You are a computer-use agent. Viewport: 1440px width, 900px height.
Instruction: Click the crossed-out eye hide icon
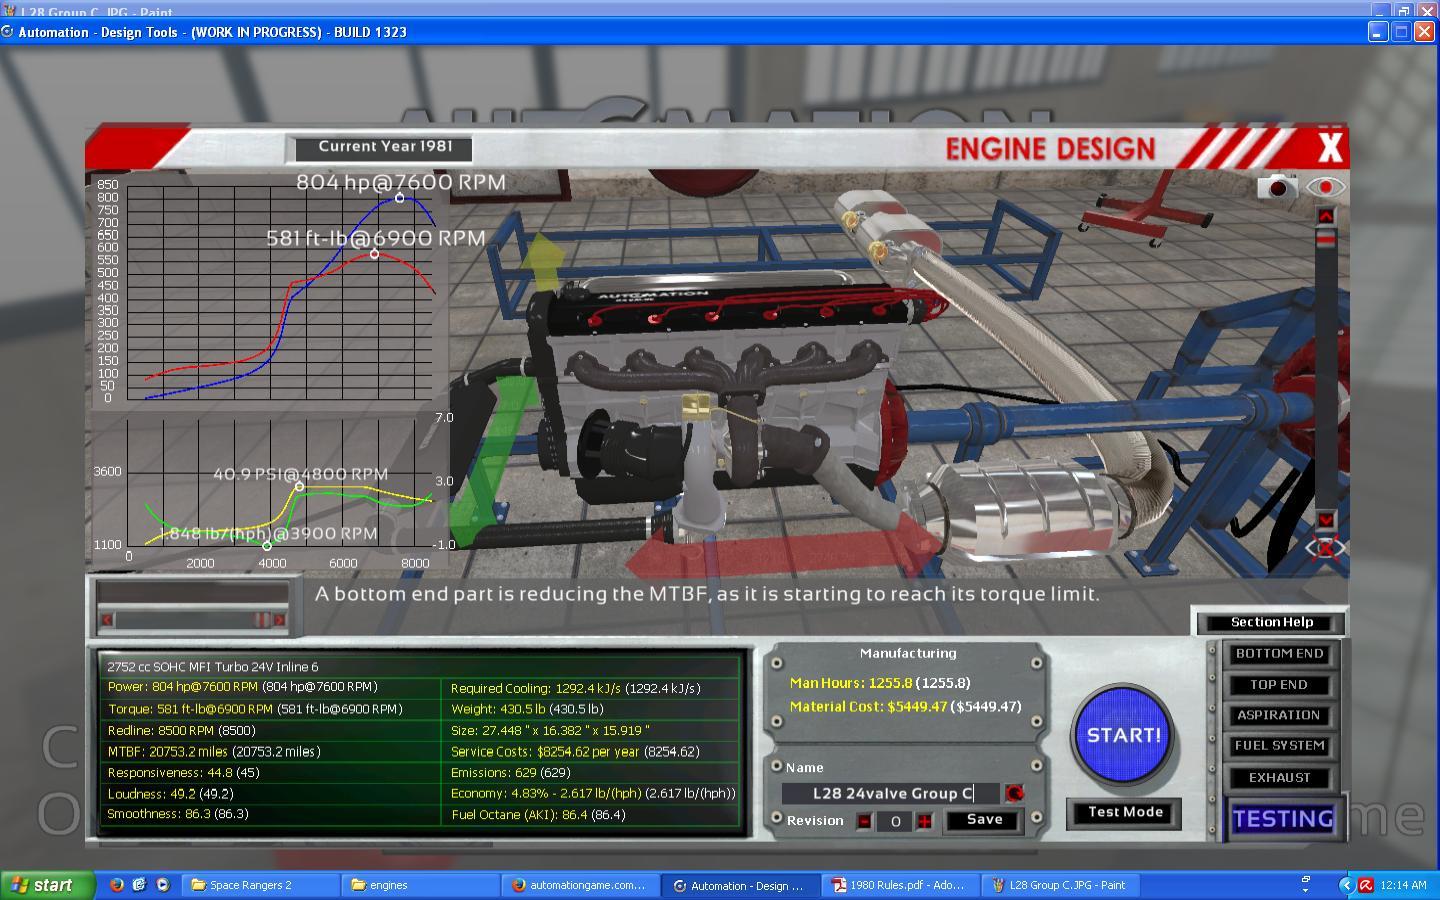click(1325, 548)
